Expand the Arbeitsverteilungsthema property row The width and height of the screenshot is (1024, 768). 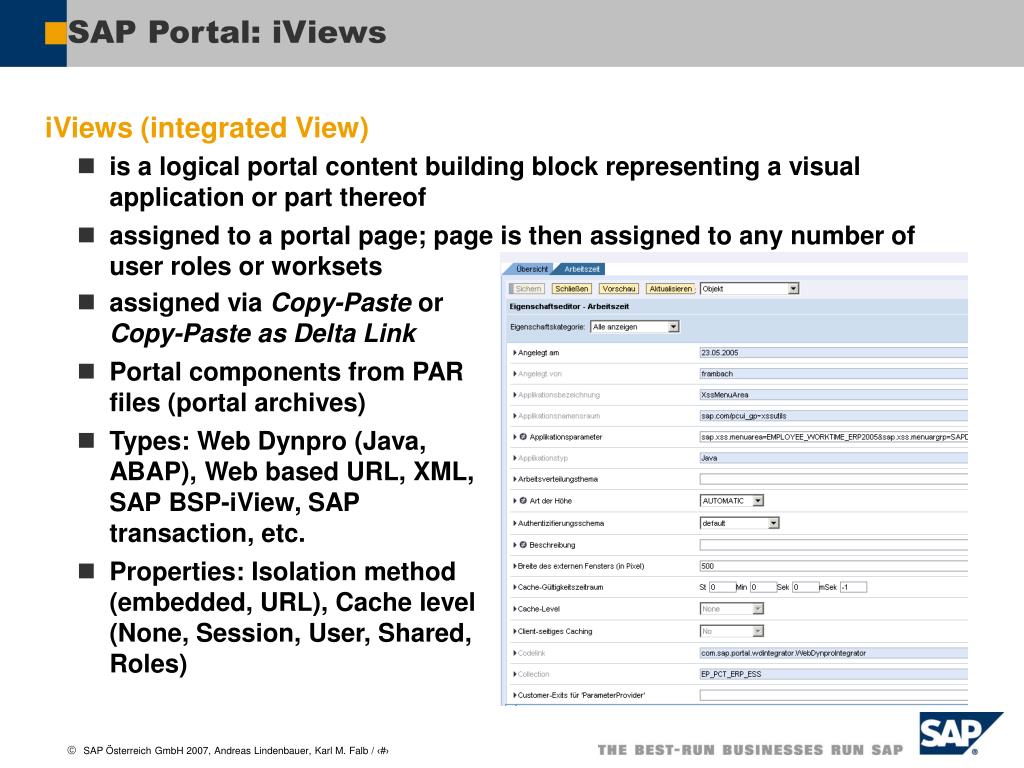click(x=515, y=479)
